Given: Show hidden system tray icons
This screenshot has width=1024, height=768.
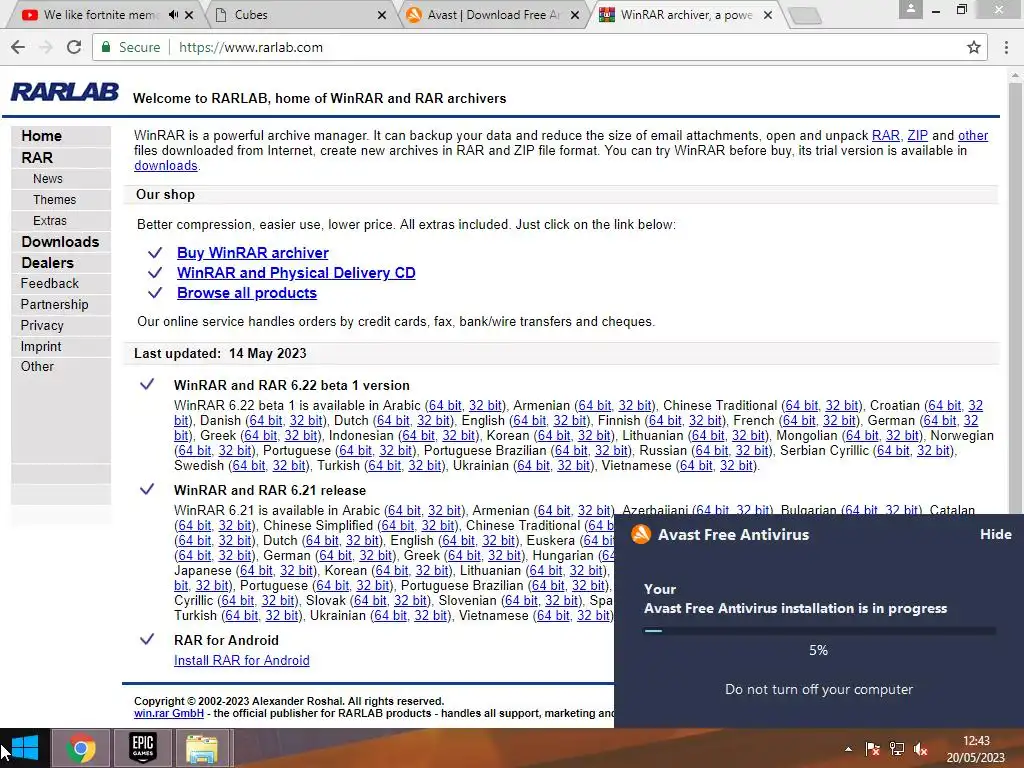Looking at the screenshot, I should pyautogui.click(x=848, y=749).
